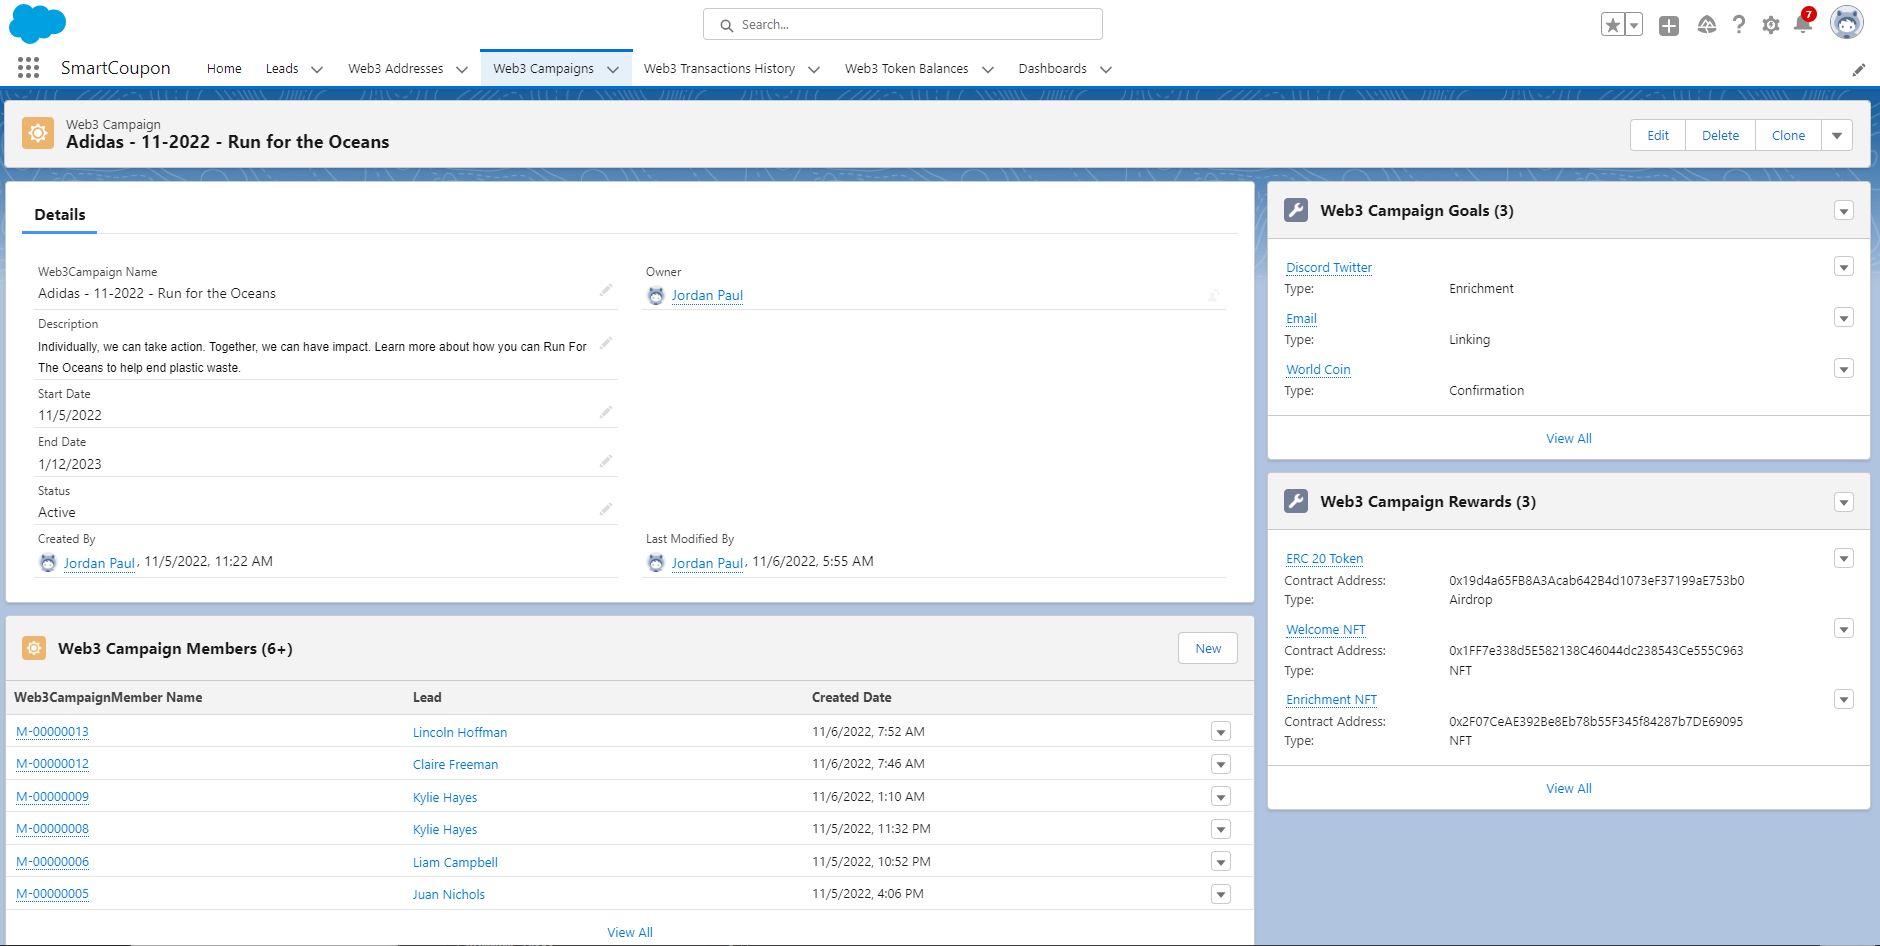Click the Change Owner icon

point(1214,295)
